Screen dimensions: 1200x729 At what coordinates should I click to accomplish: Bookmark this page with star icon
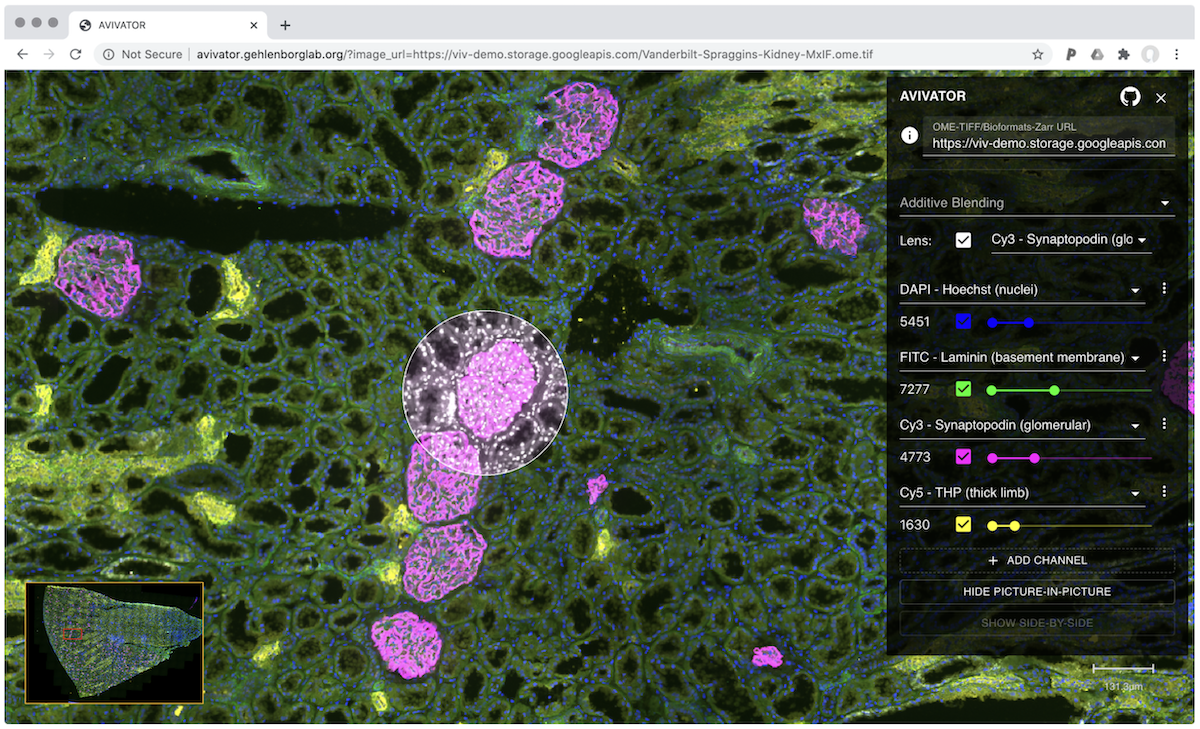click(1038, 54)
